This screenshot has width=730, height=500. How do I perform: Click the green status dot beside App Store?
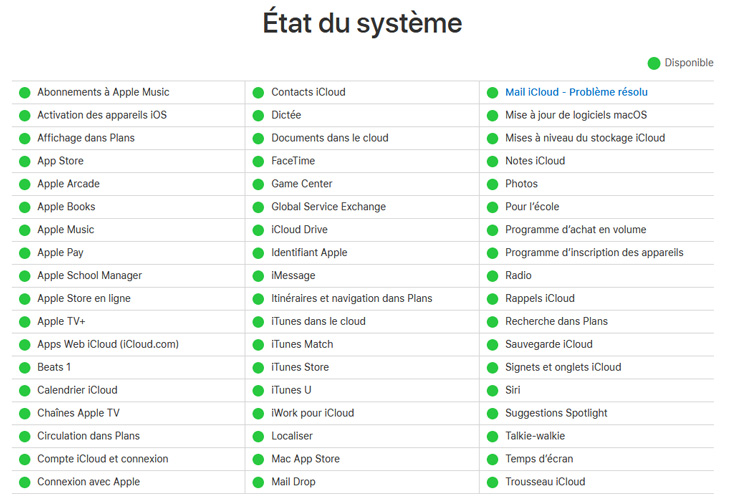click(25, 162)
